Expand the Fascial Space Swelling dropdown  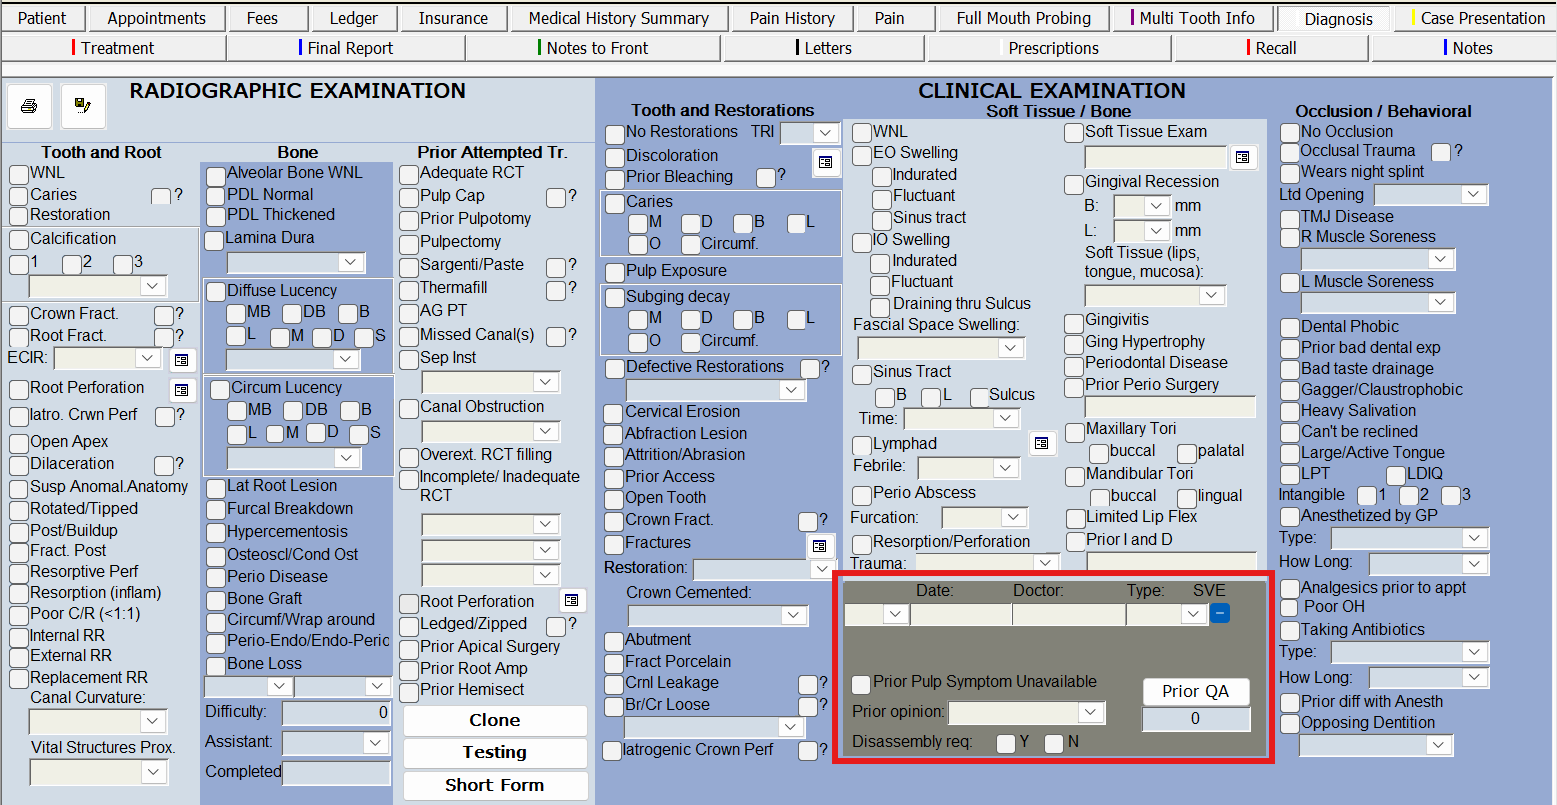coord(1010,348)
